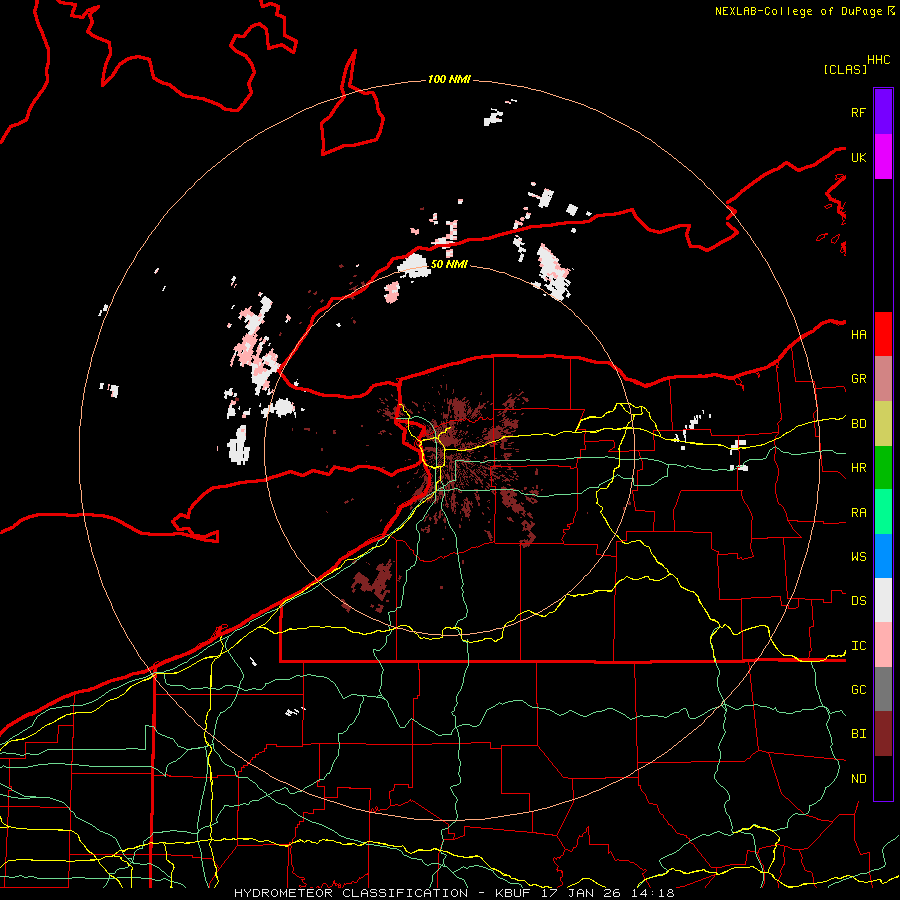Viewport: 900px width, 900px height.
Task: Click the ND legend label
Action: click(859, 779)
